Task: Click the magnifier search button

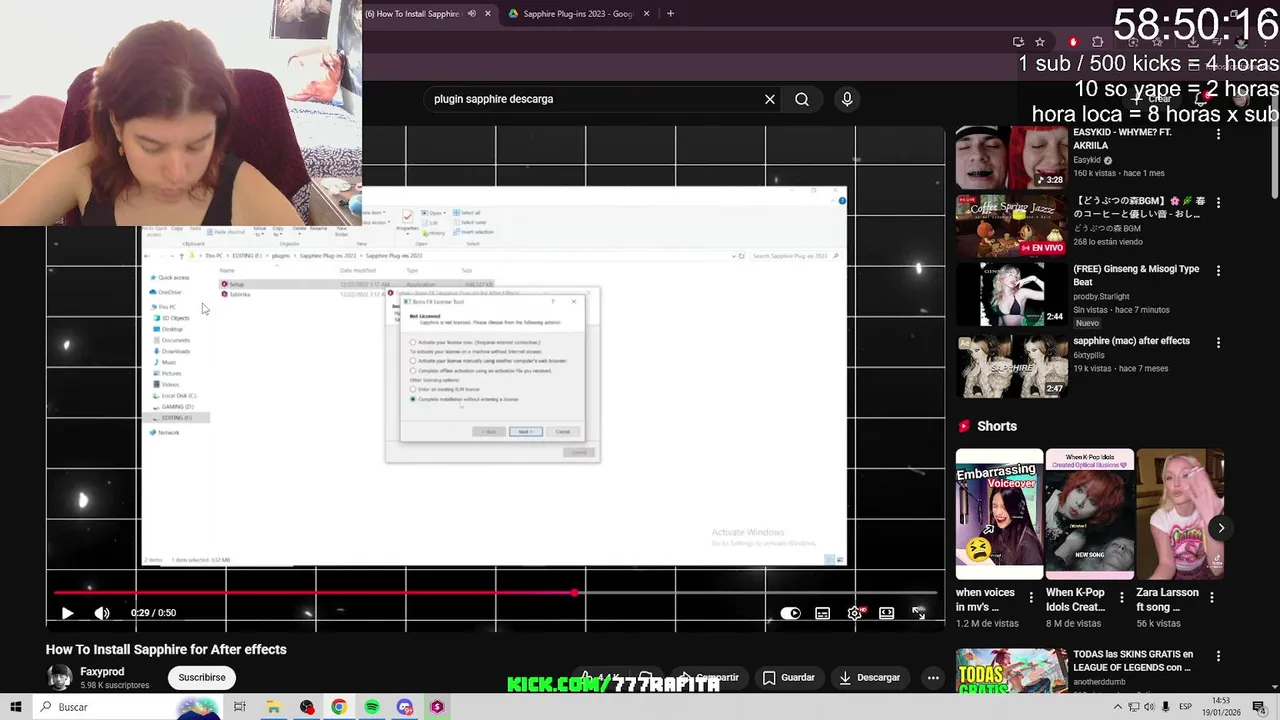Action: coord(802,99)
